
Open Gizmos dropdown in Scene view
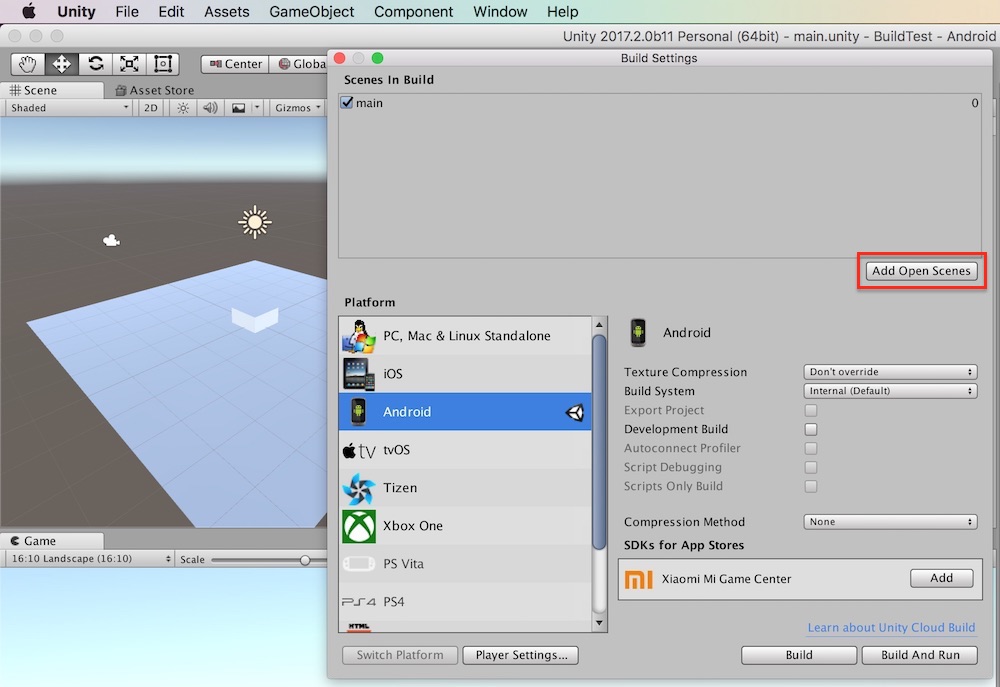click(x=298, y=108)
